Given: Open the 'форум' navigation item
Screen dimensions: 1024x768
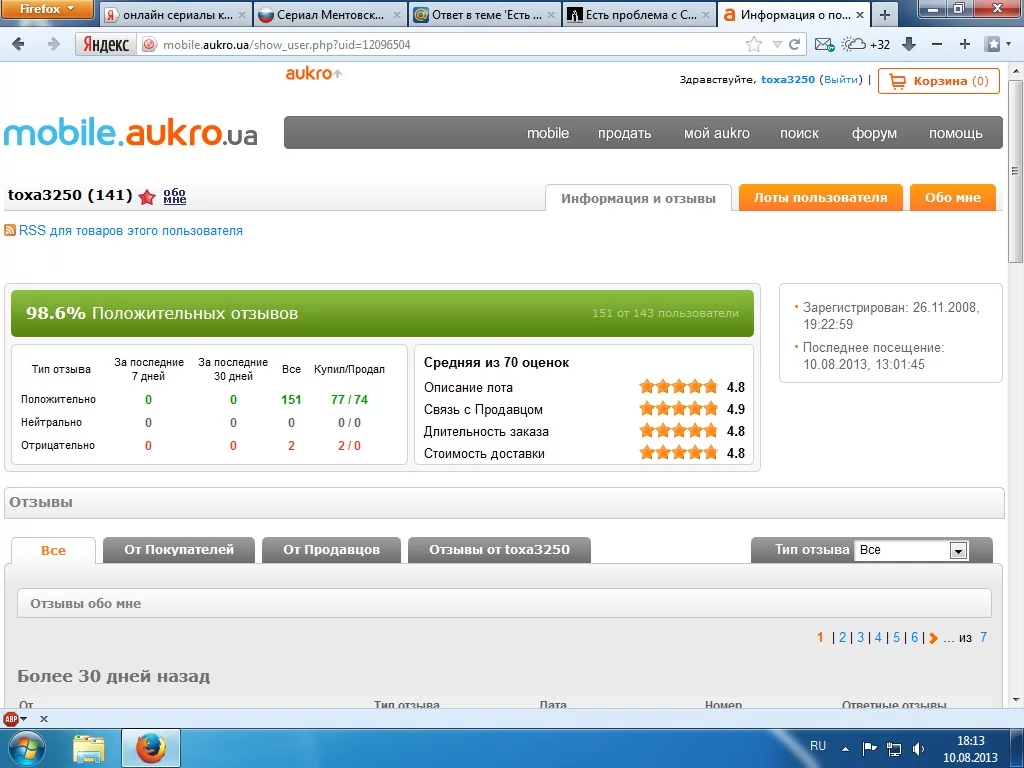Looking at the screenshot, I should tap(874, 133).
